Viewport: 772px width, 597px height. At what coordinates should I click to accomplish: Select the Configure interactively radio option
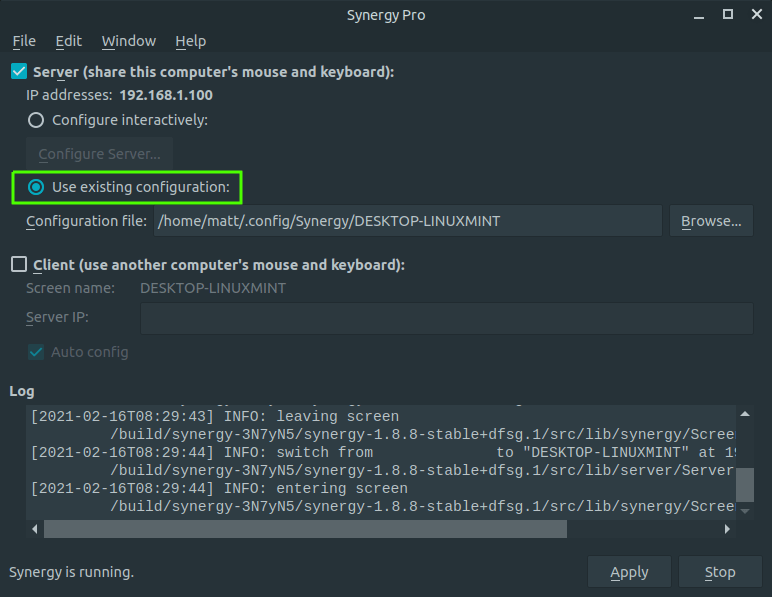tap(36, 120)
